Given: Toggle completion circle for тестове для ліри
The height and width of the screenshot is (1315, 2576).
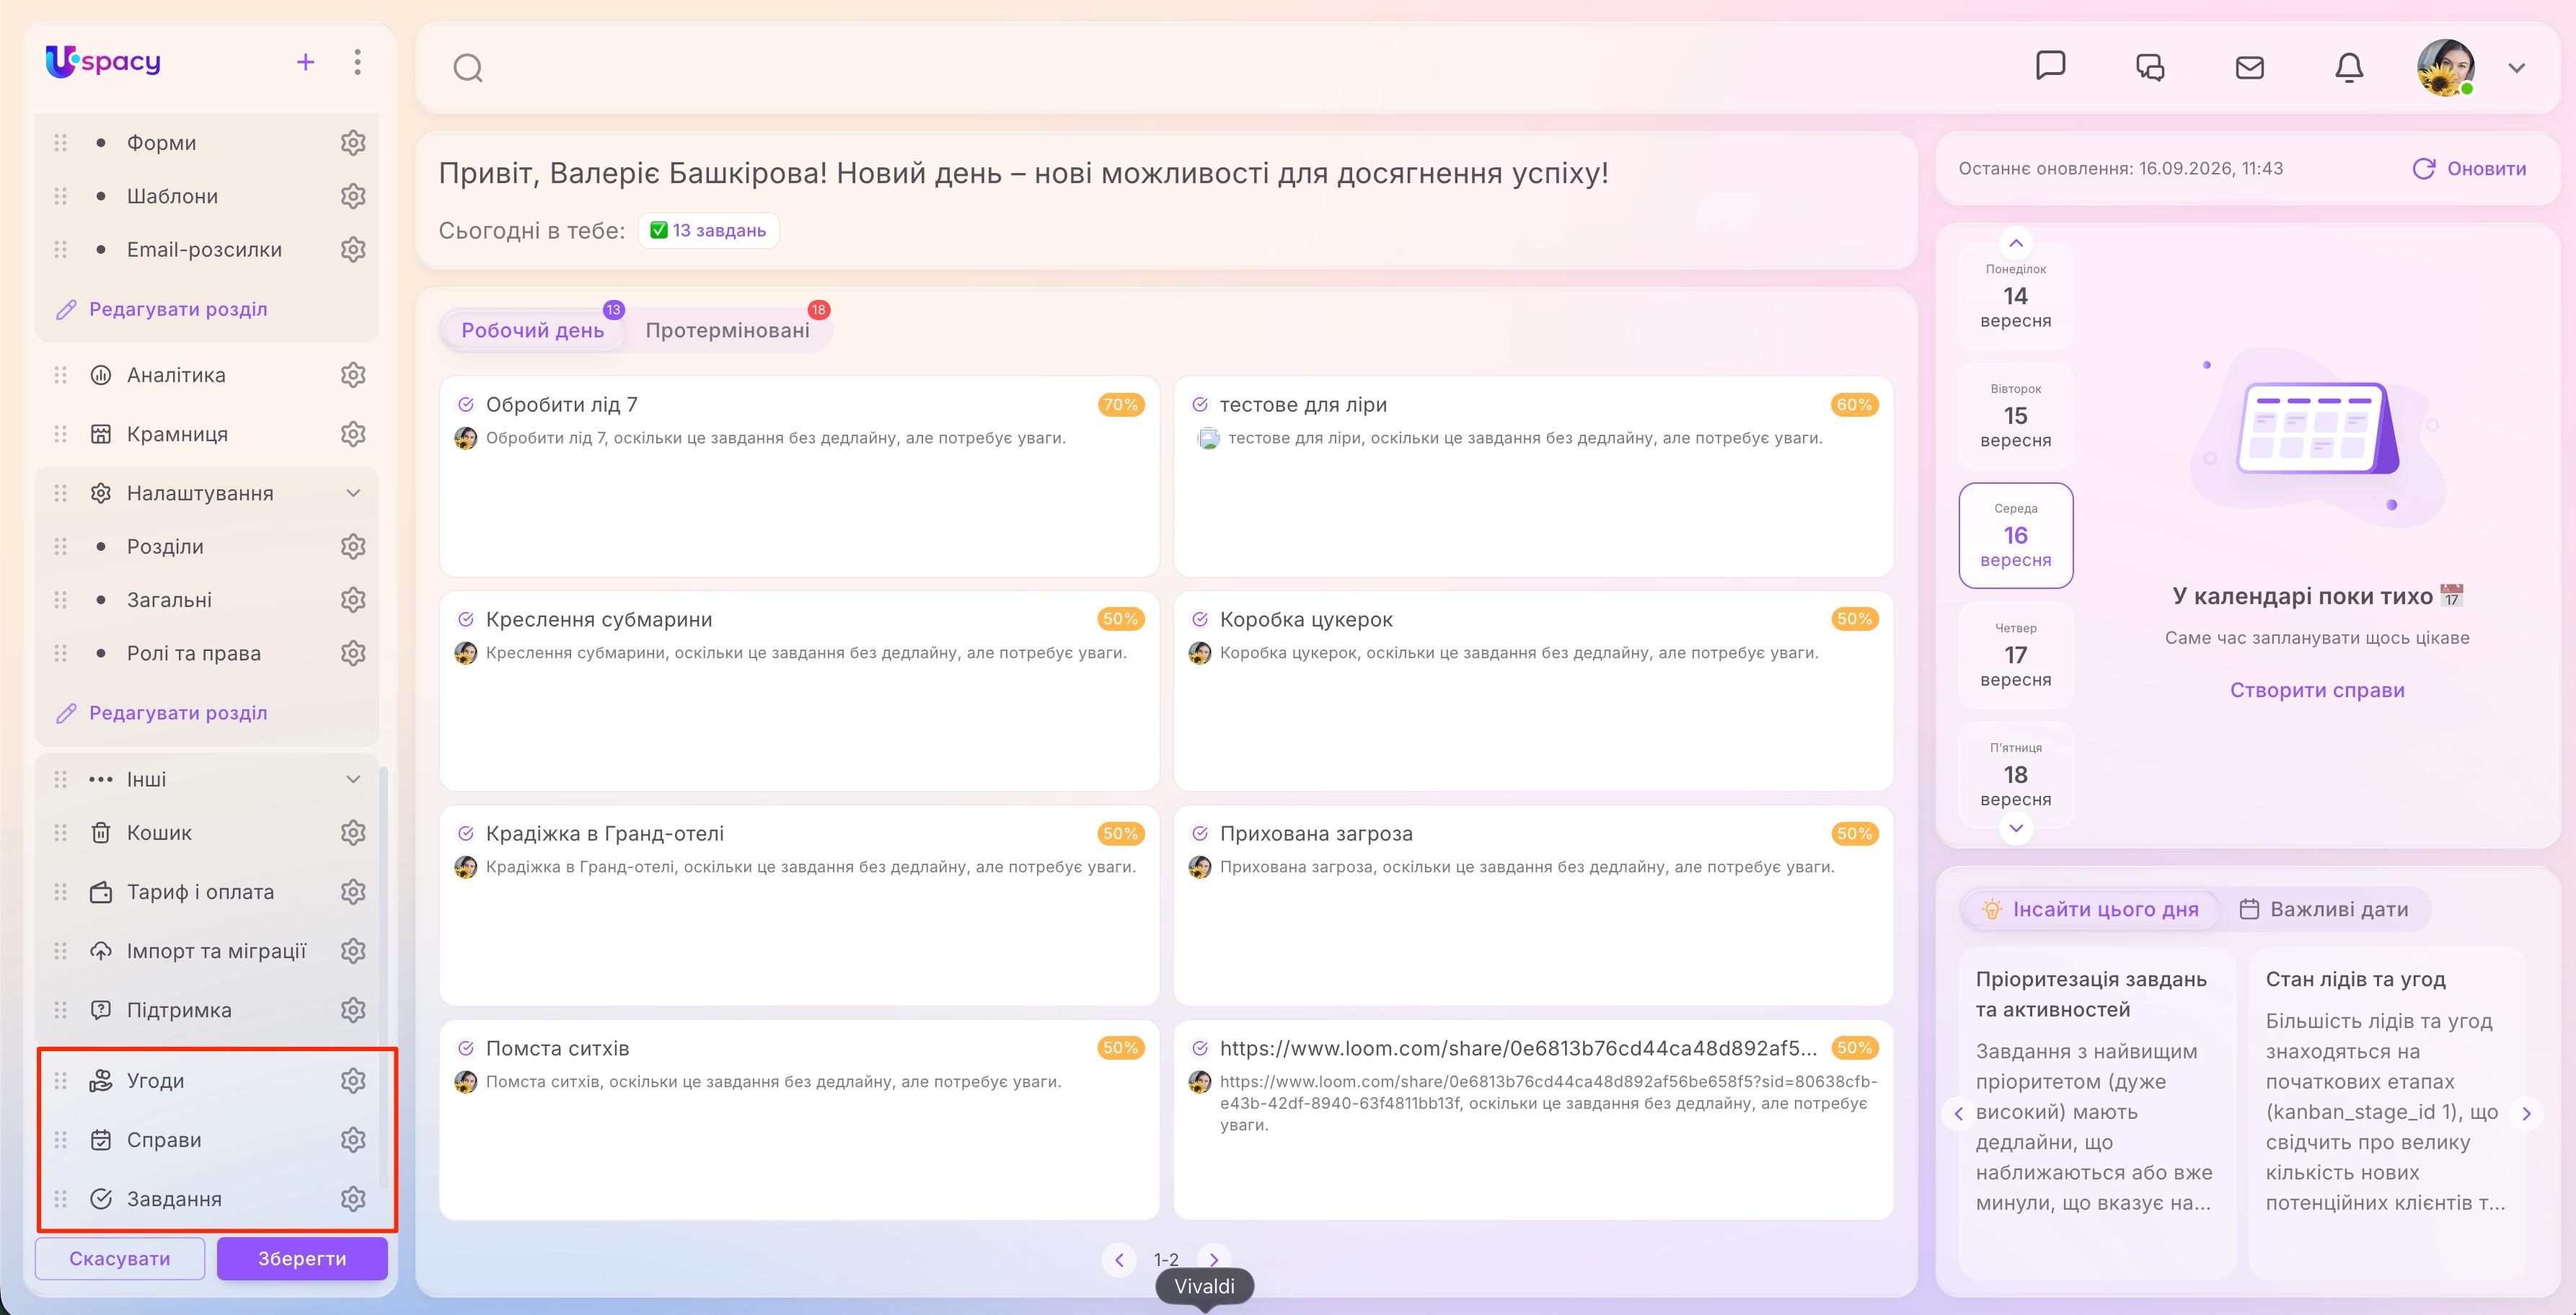Looking at the screenshot, I should (1199, 404).
